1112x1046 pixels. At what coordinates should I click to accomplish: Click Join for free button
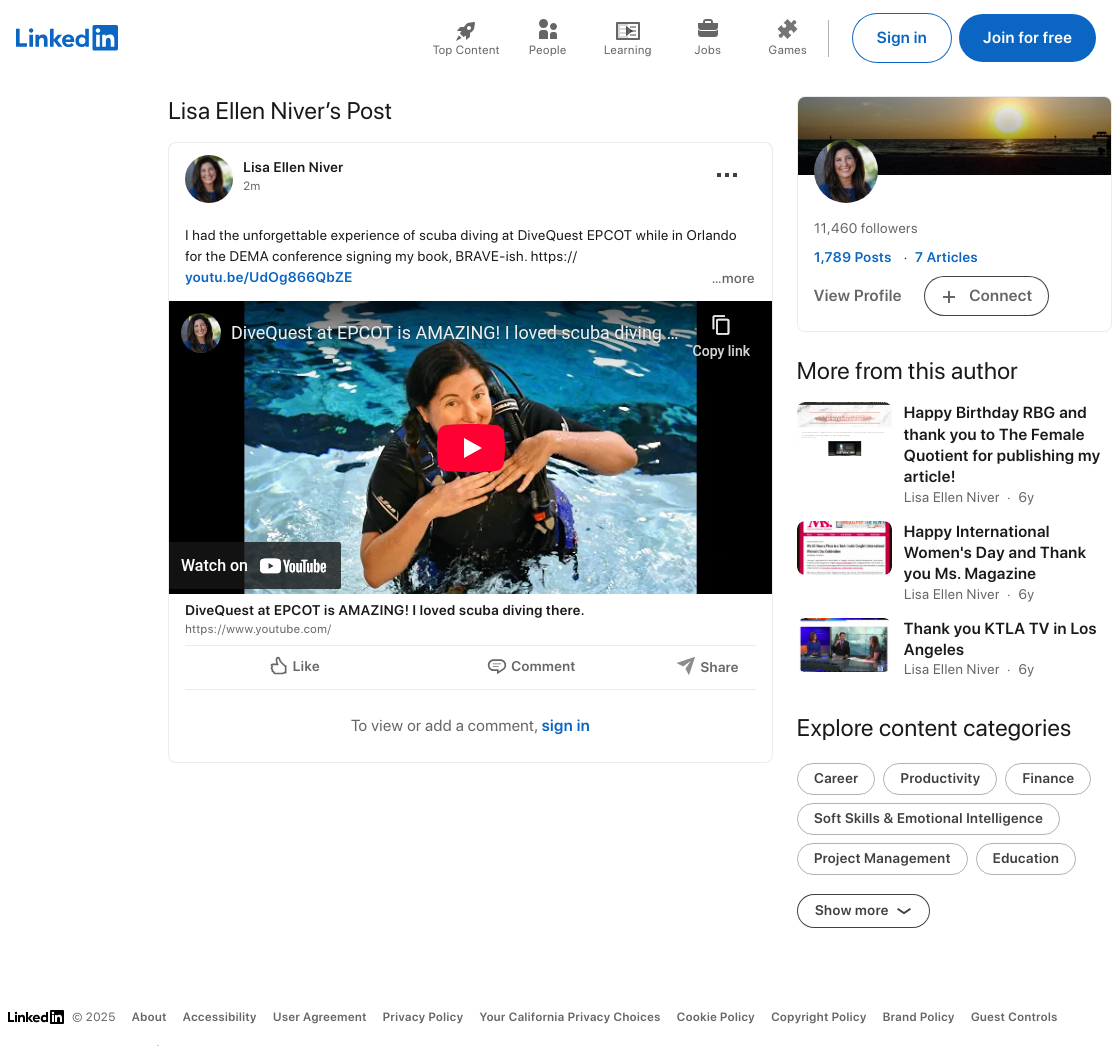tap(1027, 38)
